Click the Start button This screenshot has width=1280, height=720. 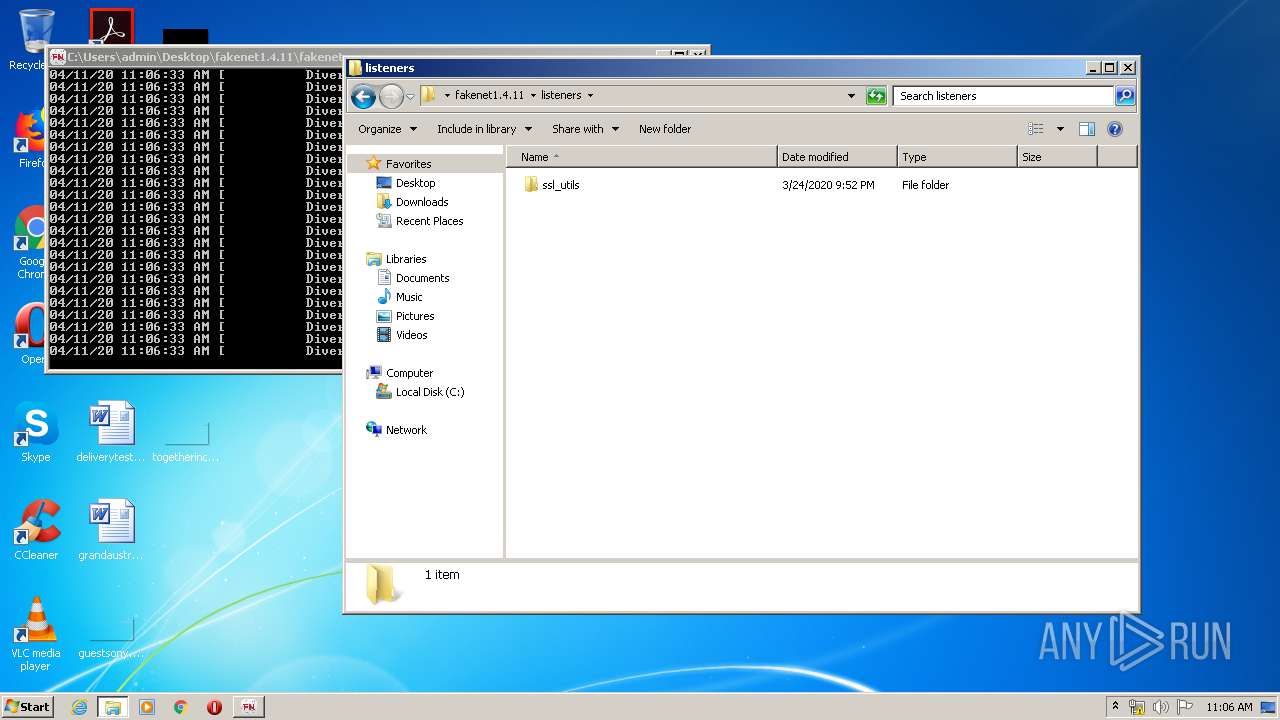(x=27, y=706)
